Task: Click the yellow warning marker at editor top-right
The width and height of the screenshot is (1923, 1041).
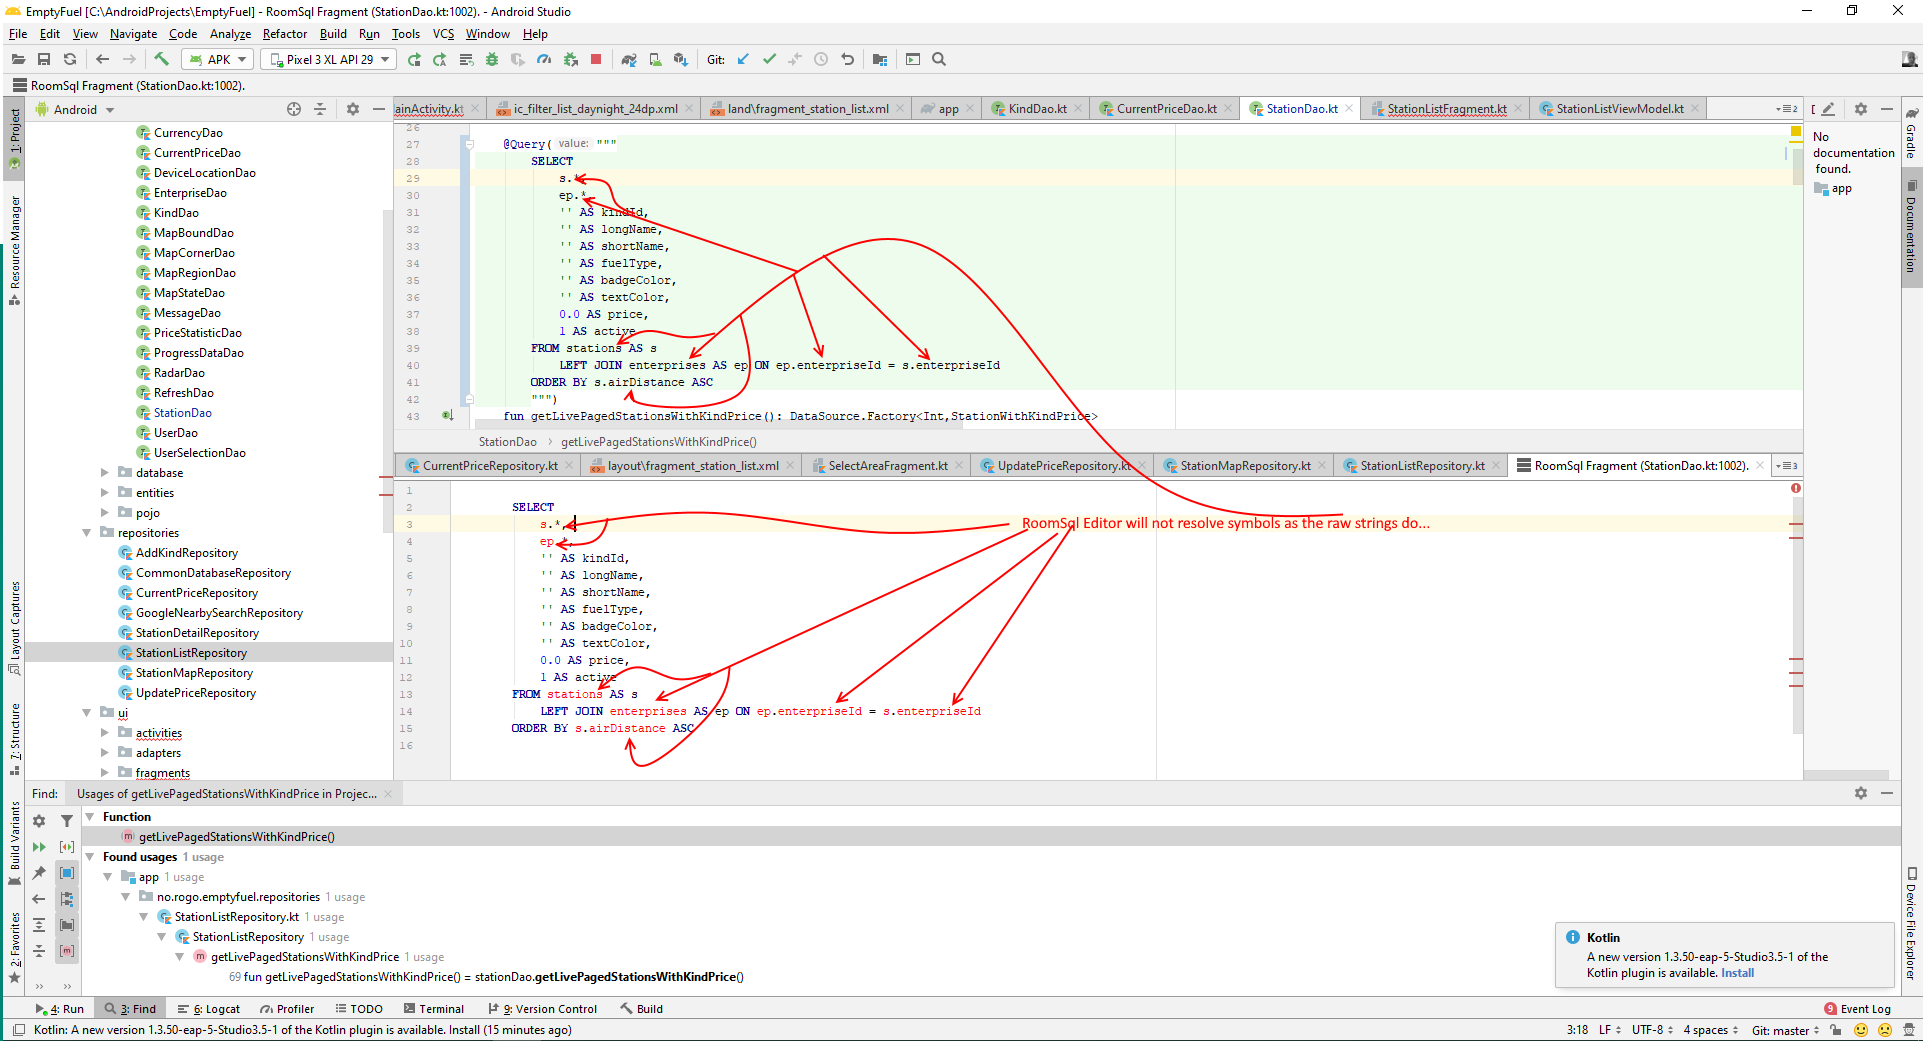Action: [x=1796, y=131]
